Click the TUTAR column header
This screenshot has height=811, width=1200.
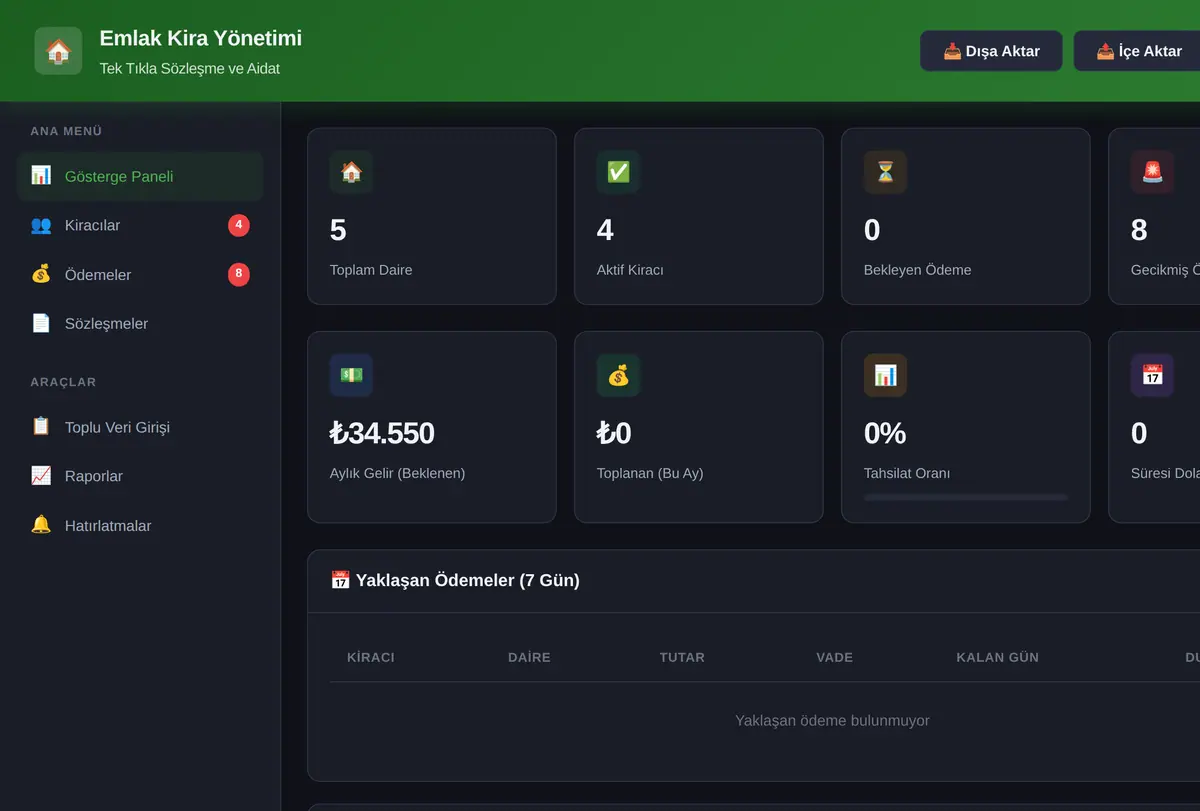[682, 657]
